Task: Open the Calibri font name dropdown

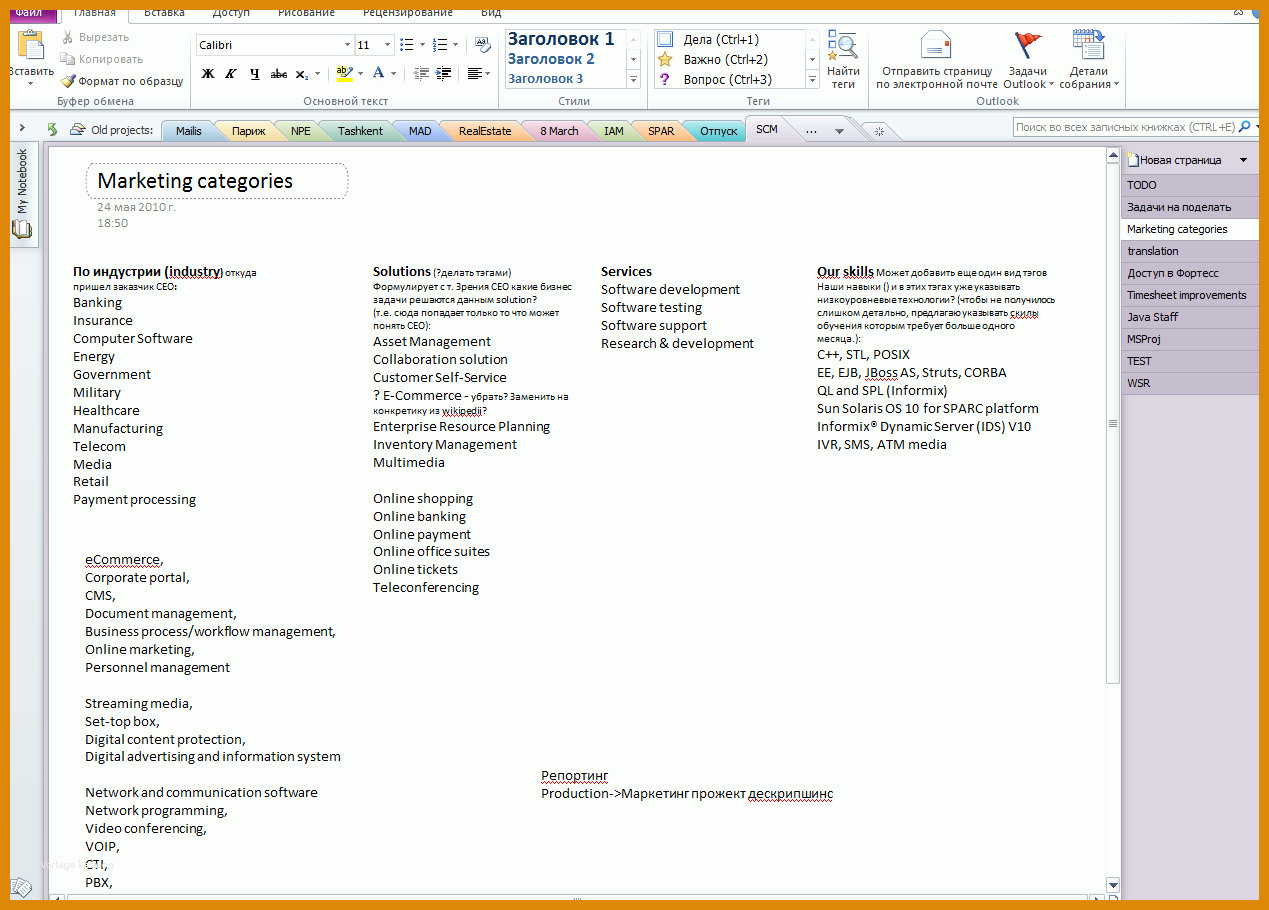Action: (x=347, y=45)
